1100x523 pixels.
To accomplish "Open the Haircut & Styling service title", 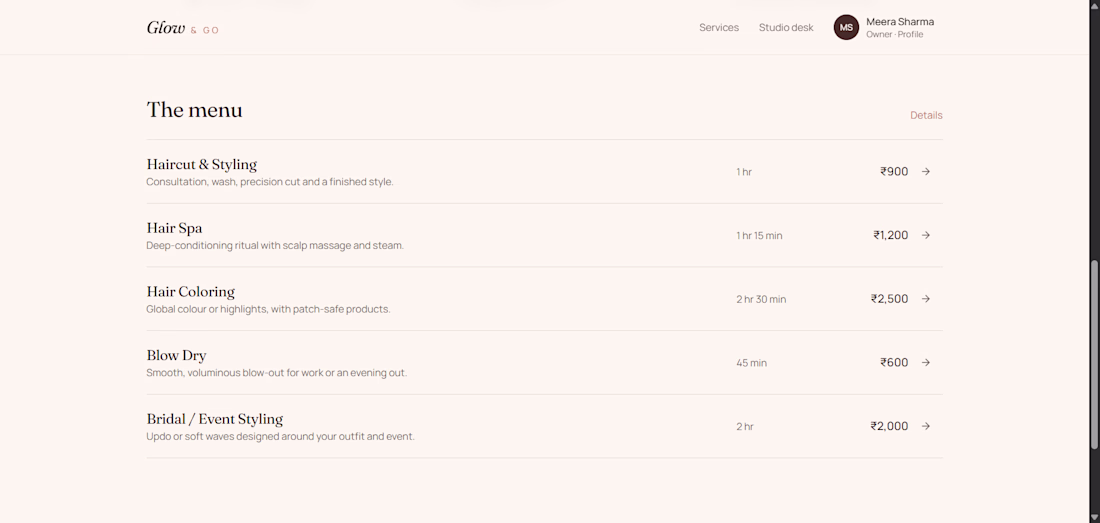I will click(x=201, y=164).
